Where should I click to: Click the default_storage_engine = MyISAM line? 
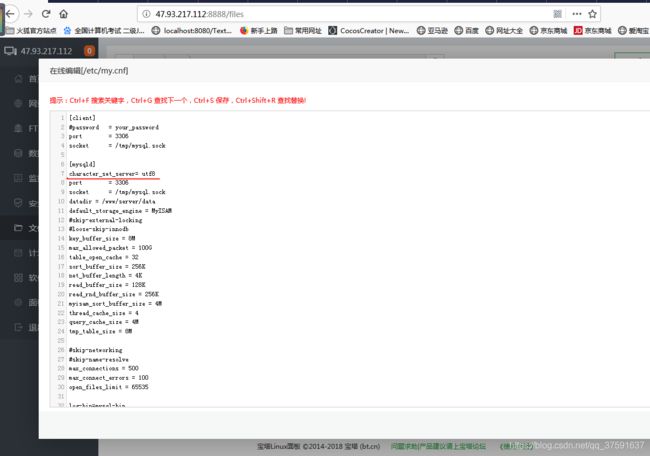(x=120, y=211)
